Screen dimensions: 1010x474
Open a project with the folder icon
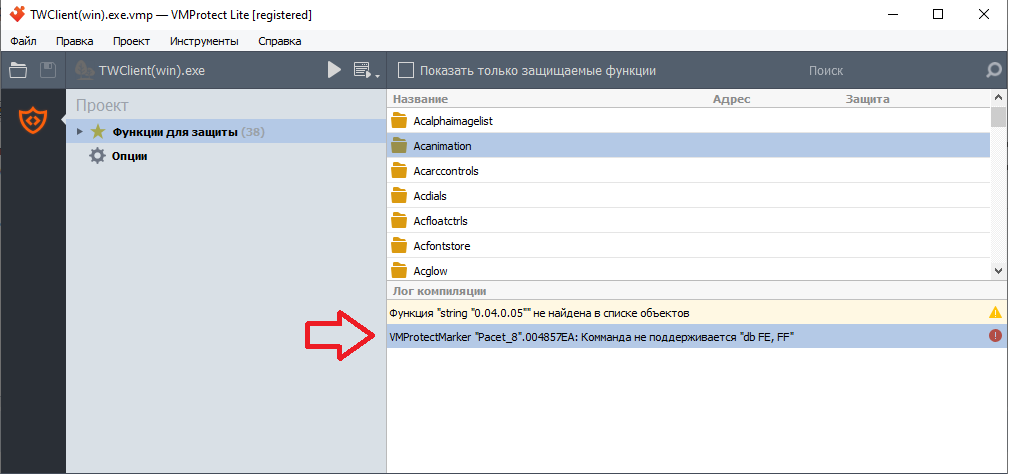(18, 70)
